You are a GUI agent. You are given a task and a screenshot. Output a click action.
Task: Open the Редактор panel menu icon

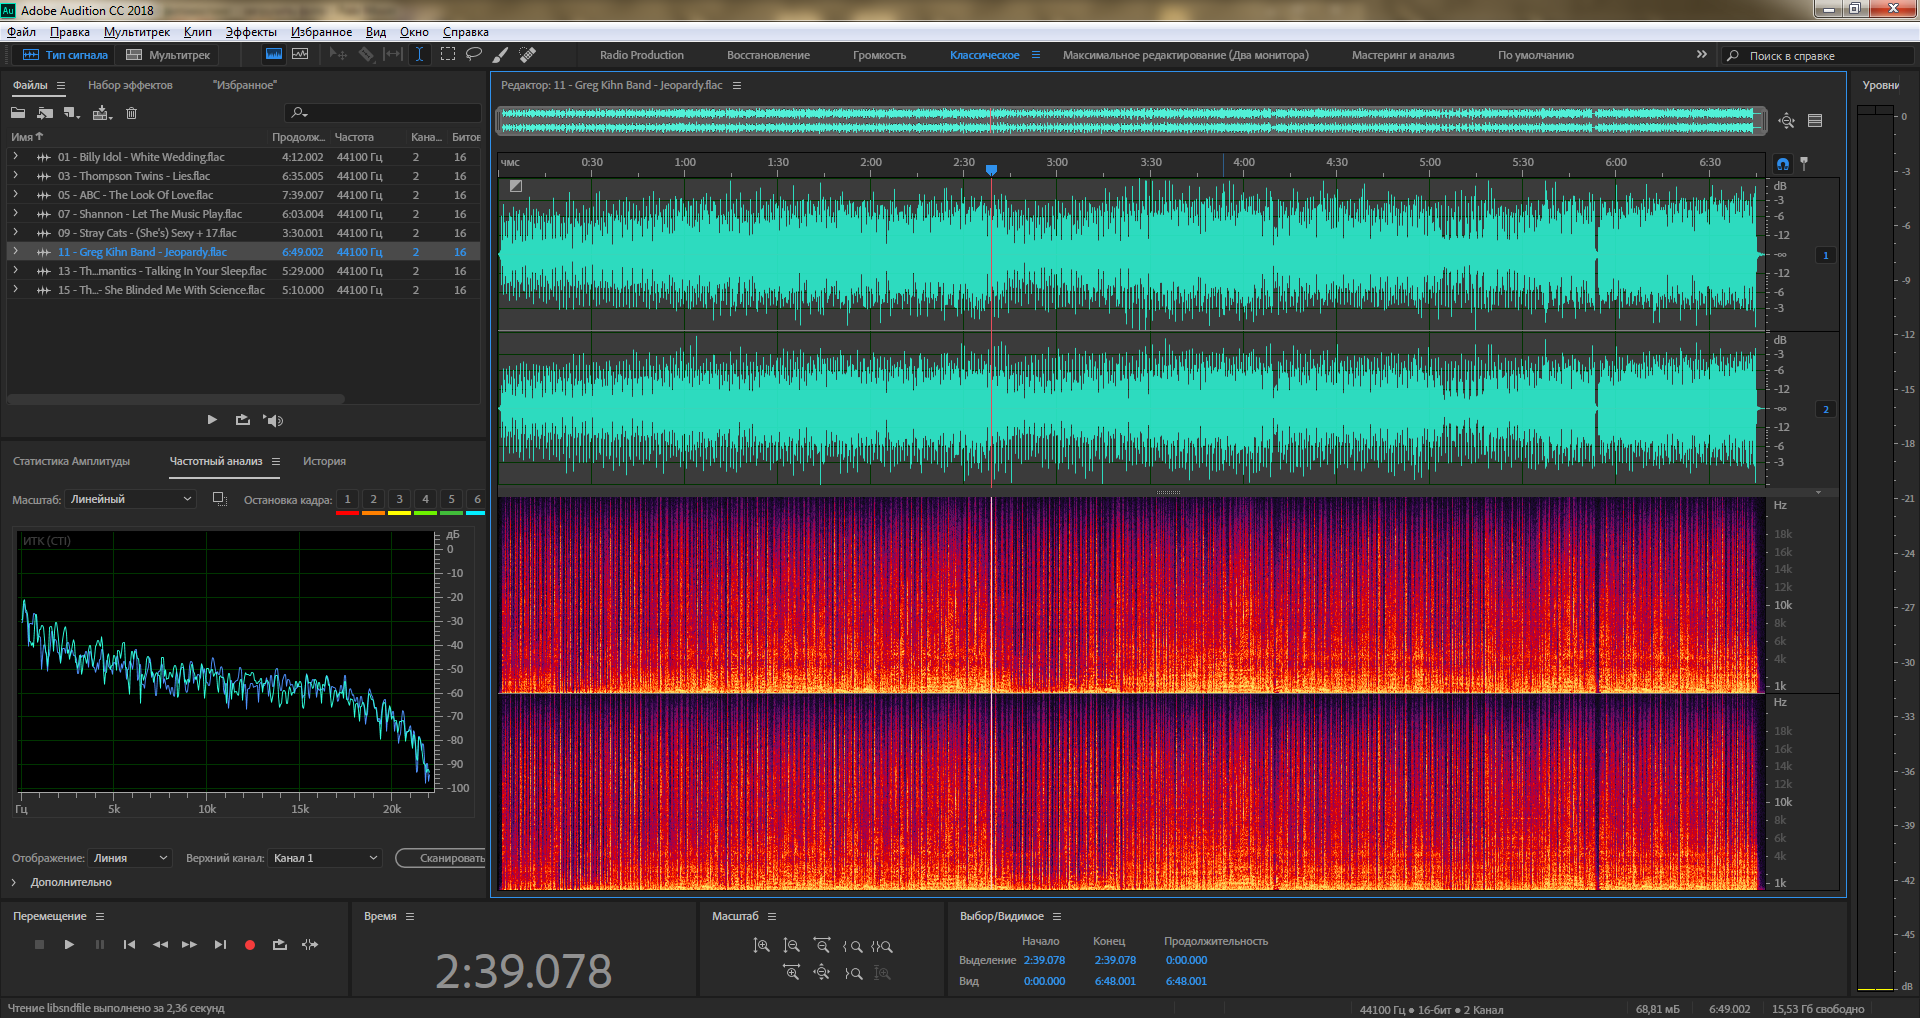[737, 85]
